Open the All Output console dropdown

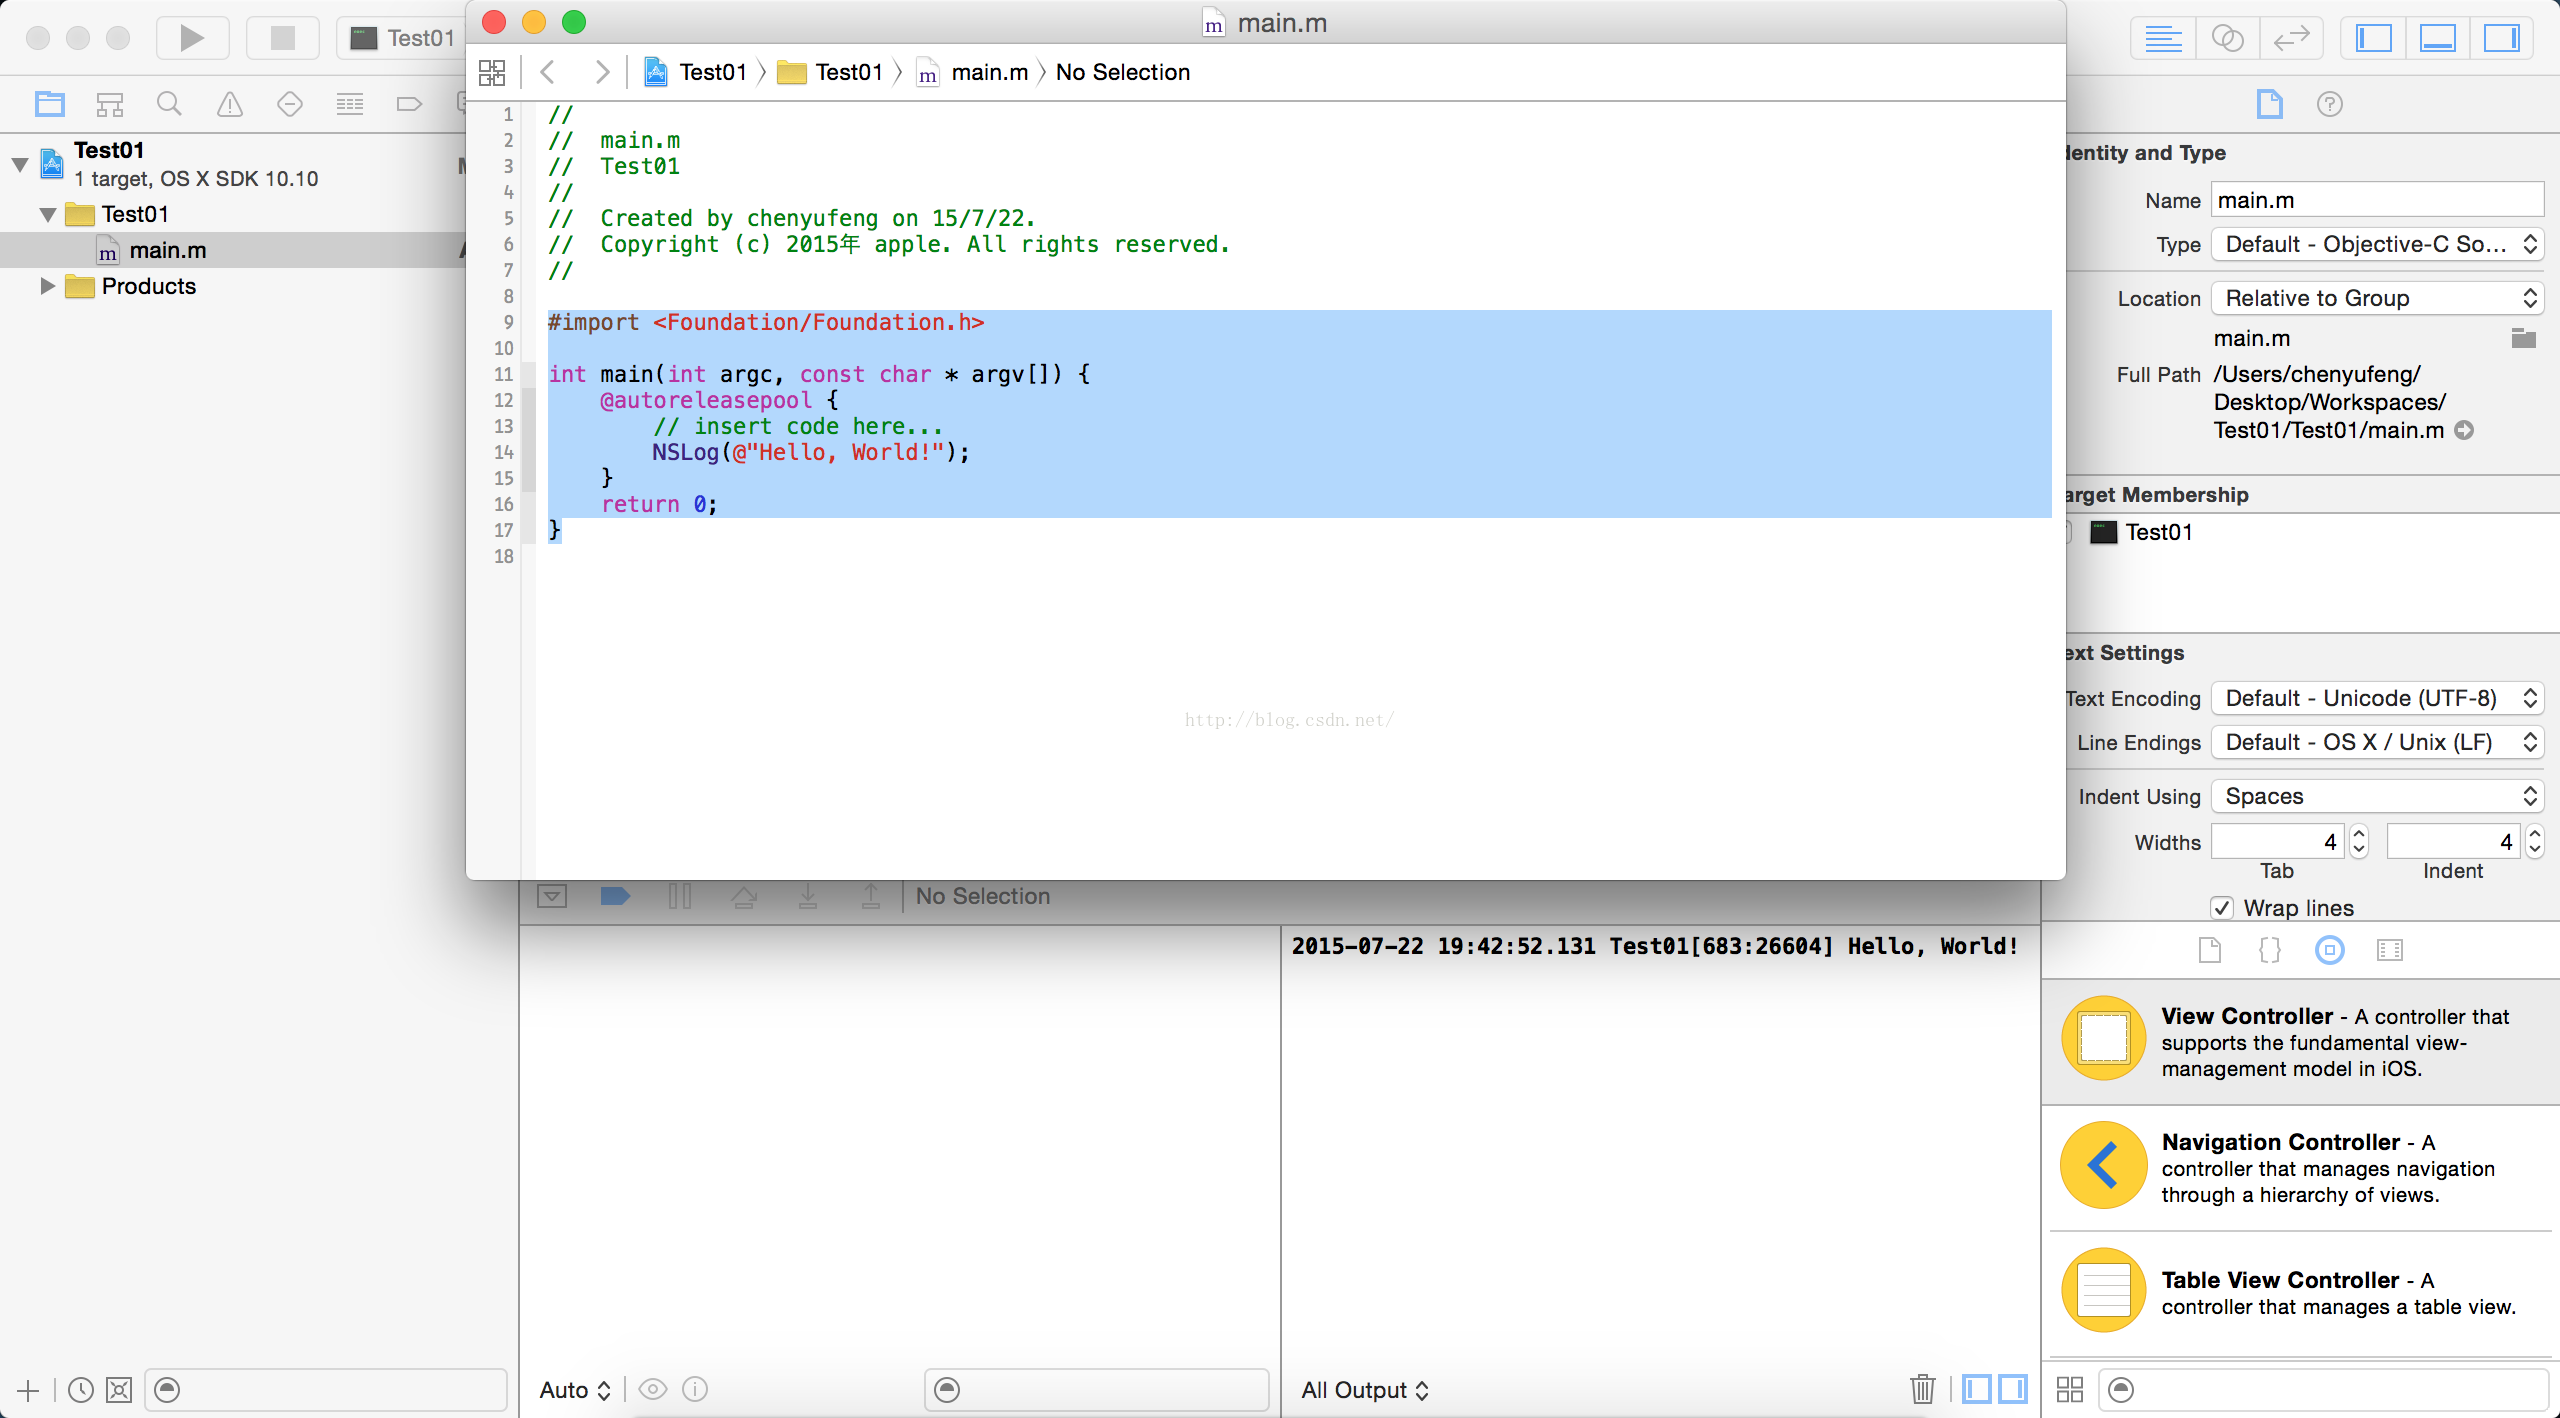[x=1365, y=1390]
